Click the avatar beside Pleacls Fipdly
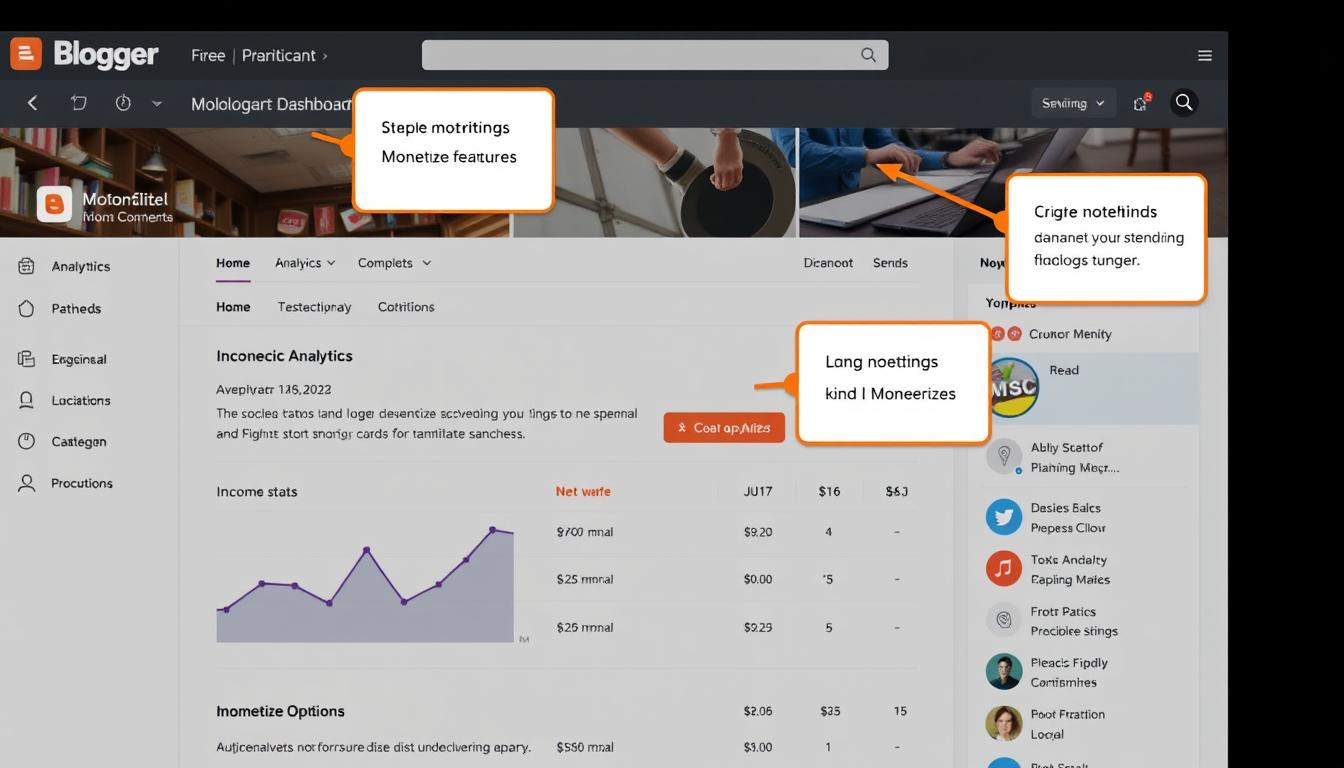The image size is (1344, 768). click(x=1004, y=672)
